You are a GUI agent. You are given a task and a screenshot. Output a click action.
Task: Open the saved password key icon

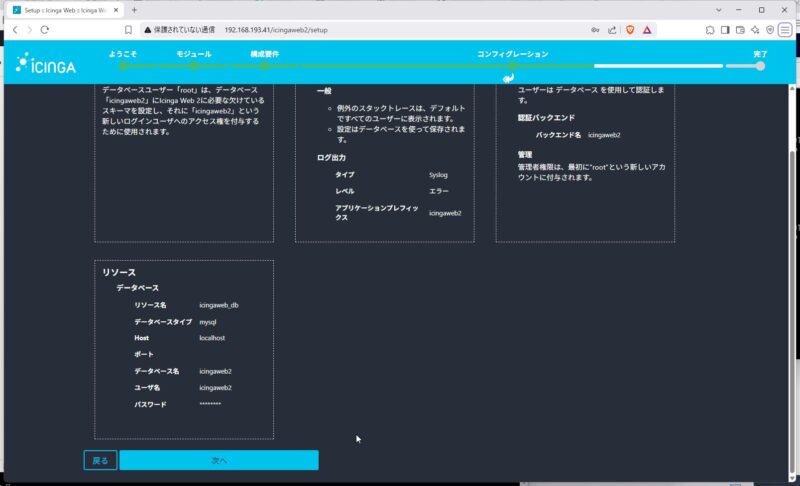(595, 30)
